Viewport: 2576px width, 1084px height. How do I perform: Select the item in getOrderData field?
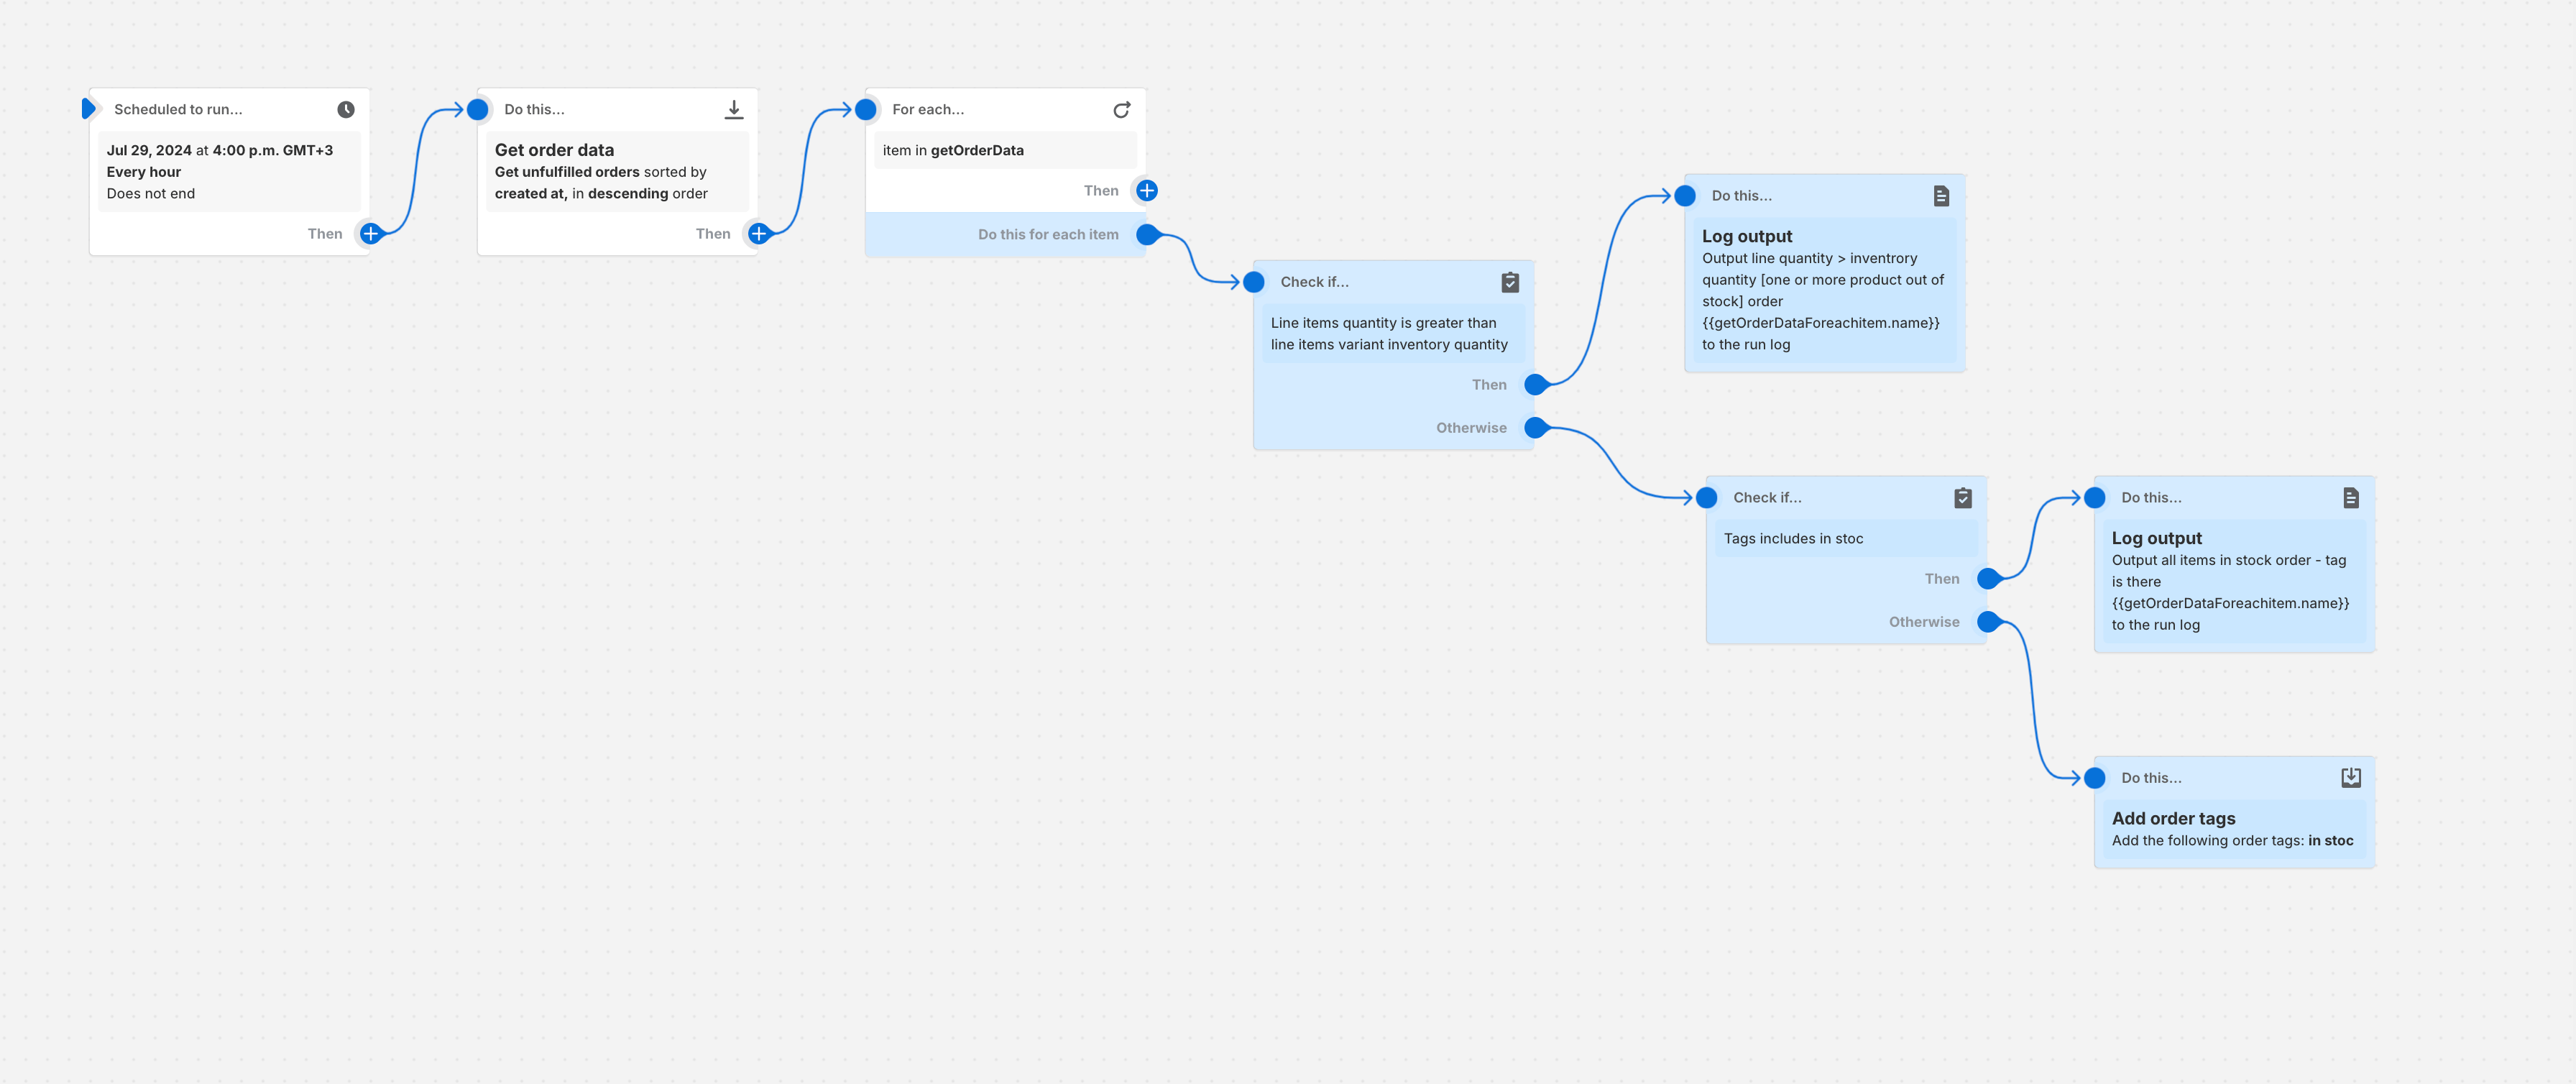(1004, 150)
